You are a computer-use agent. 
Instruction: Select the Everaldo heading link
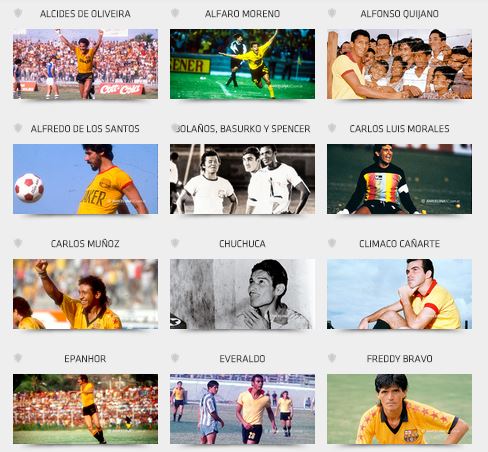[242, 359]
